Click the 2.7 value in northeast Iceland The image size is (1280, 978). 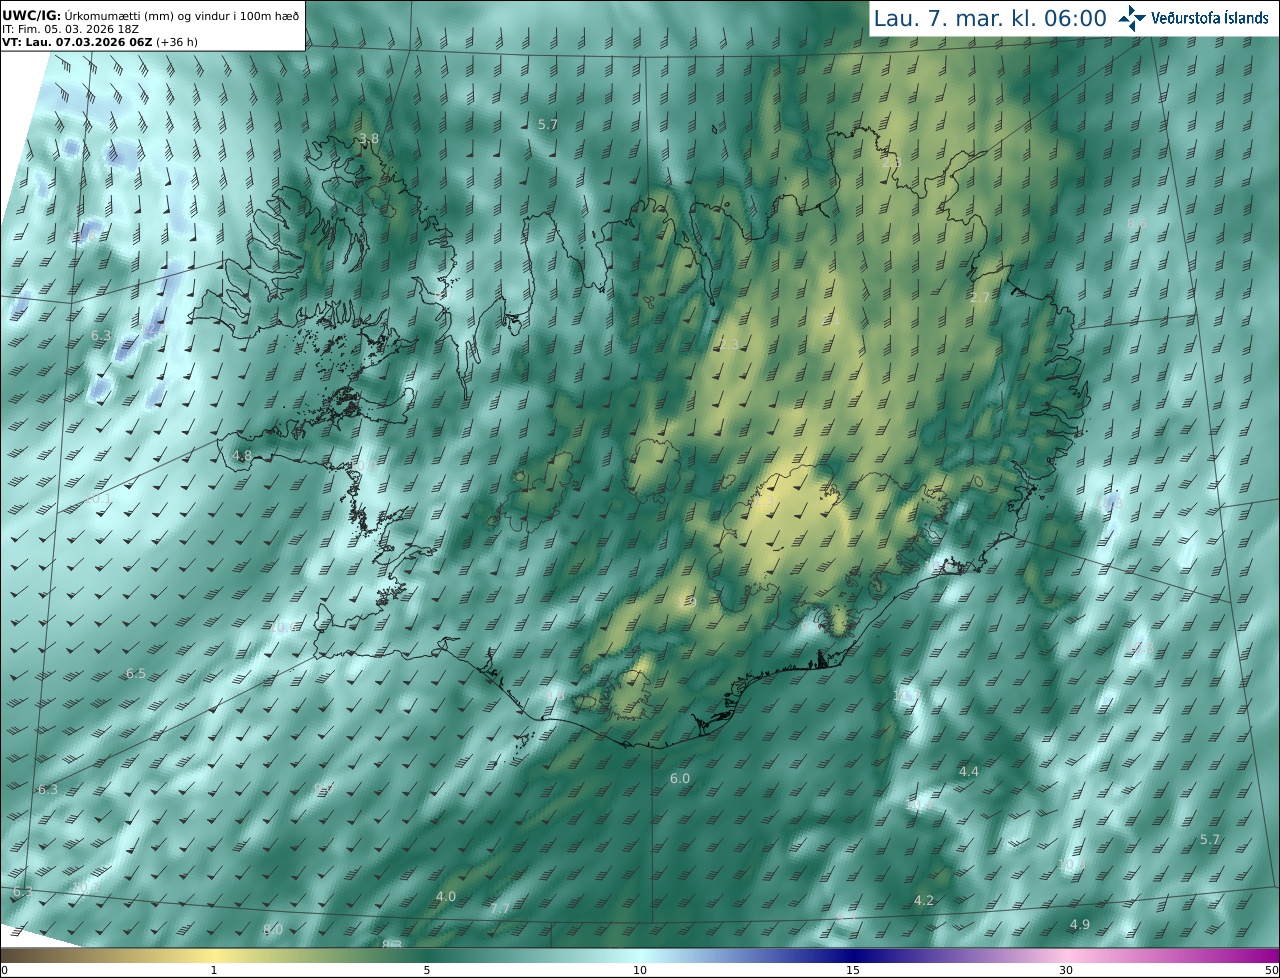[x=980, y=298]
